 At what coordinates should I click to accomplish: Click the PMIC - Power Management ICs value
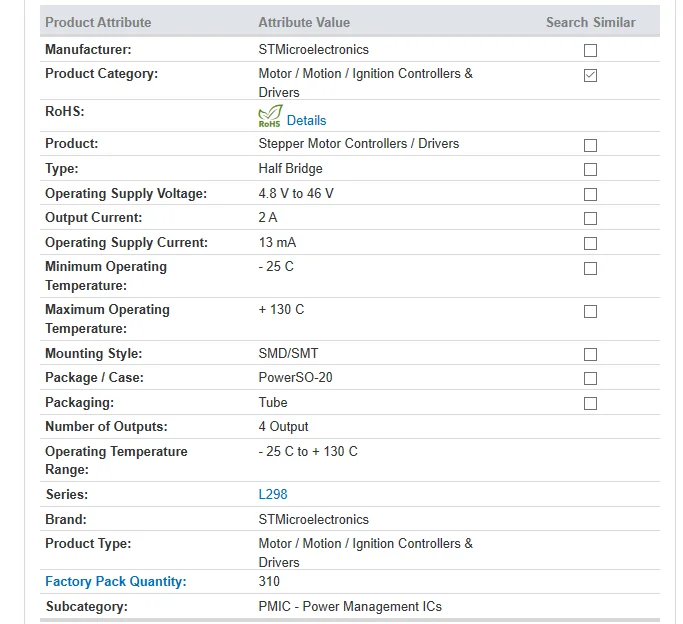point(350,606)
